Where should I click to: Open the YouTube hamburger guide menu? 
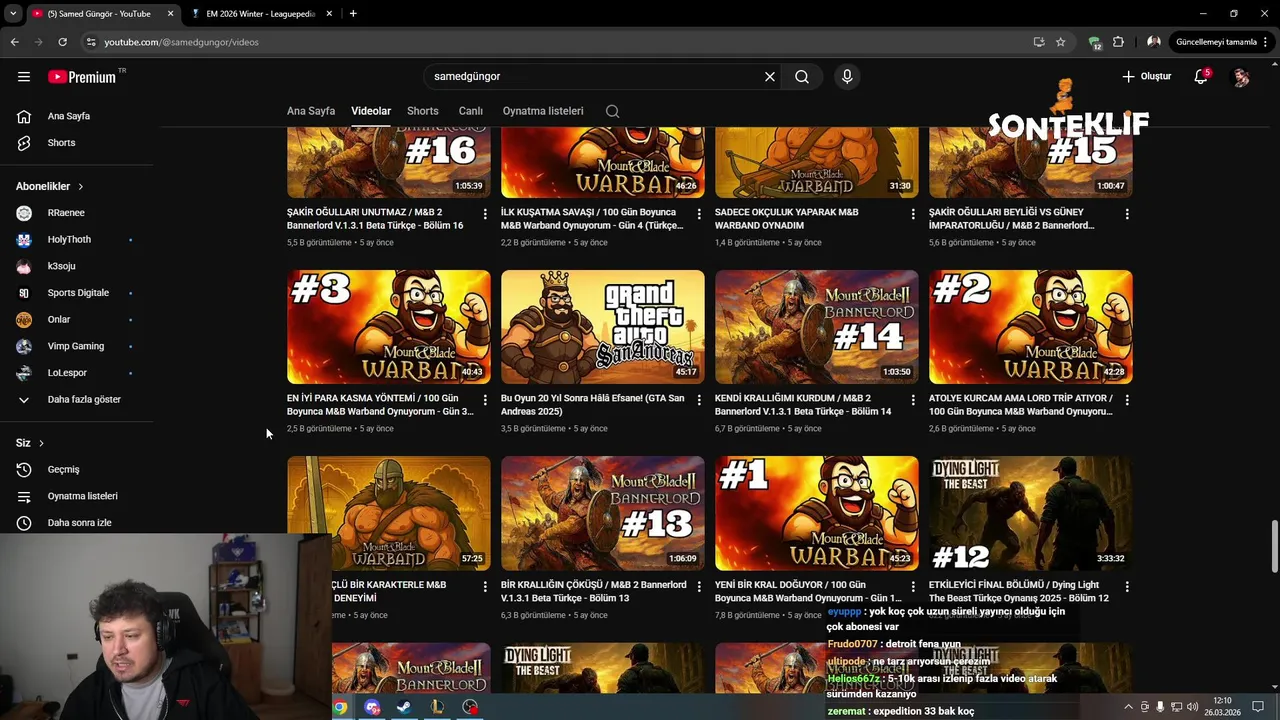[24, 76]
